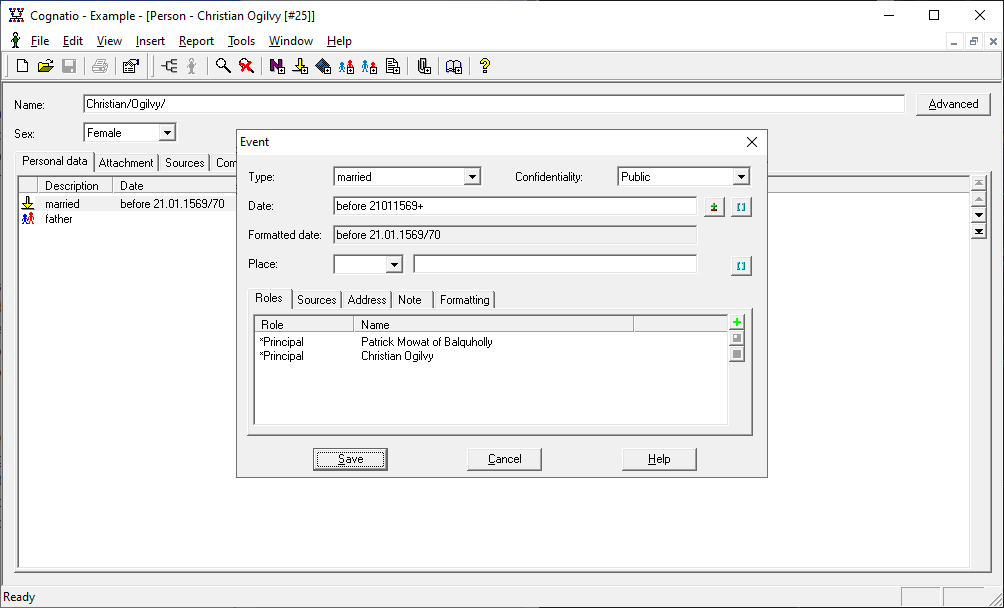The width and height of the screenshot is (1004, 608).
Task: Open the database properties toolbar icon
Action: pos(131,66)
